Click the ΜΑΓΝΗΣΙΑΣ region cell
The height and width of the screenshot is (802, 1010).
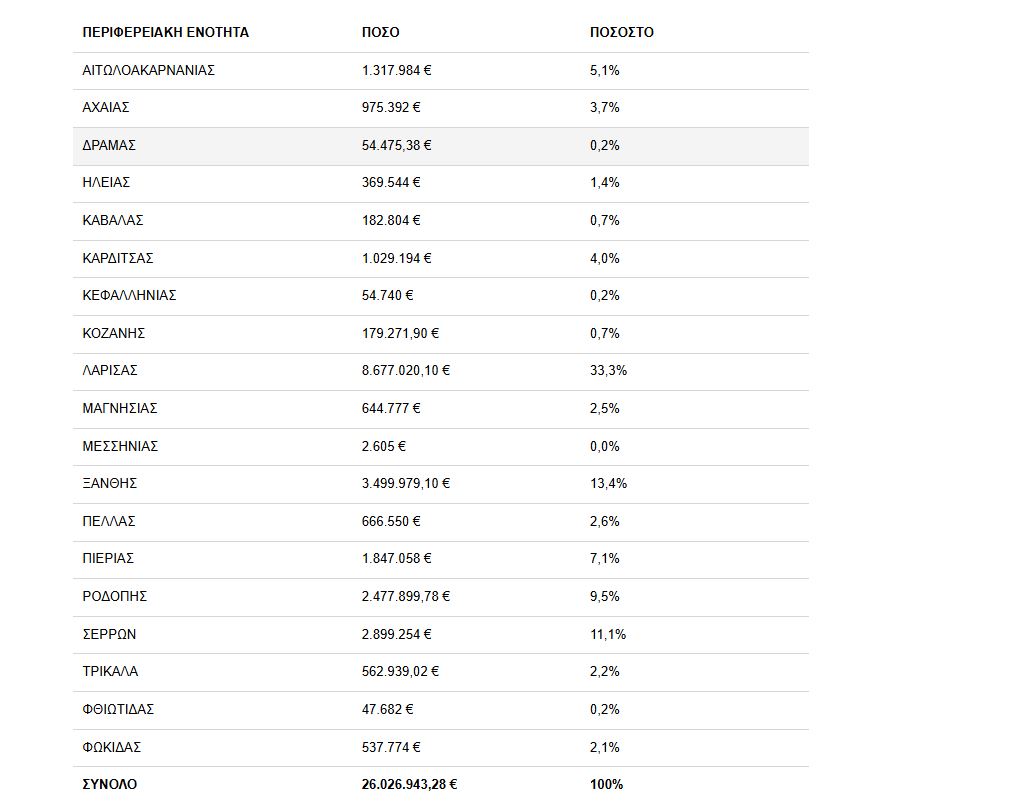(120, 408)
